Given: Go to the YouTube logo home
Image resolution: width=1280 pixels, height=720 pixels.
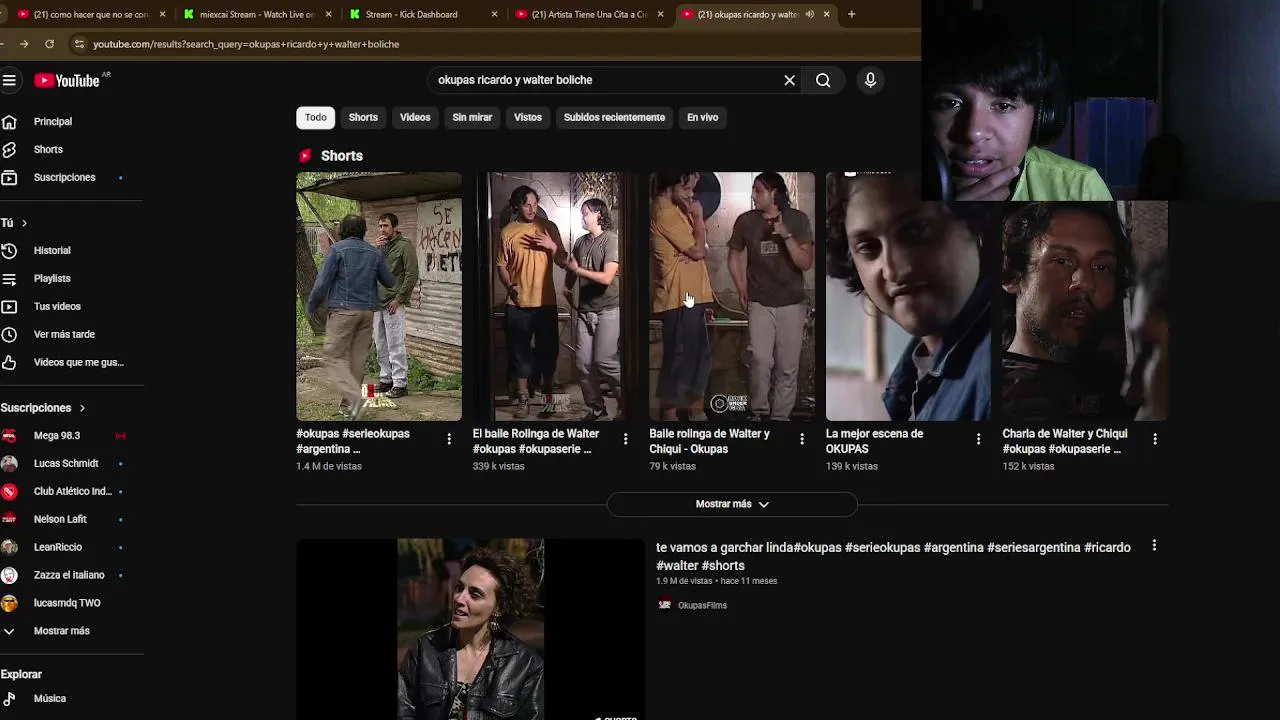Looking at the screenshot, I should tap(67, 80).
